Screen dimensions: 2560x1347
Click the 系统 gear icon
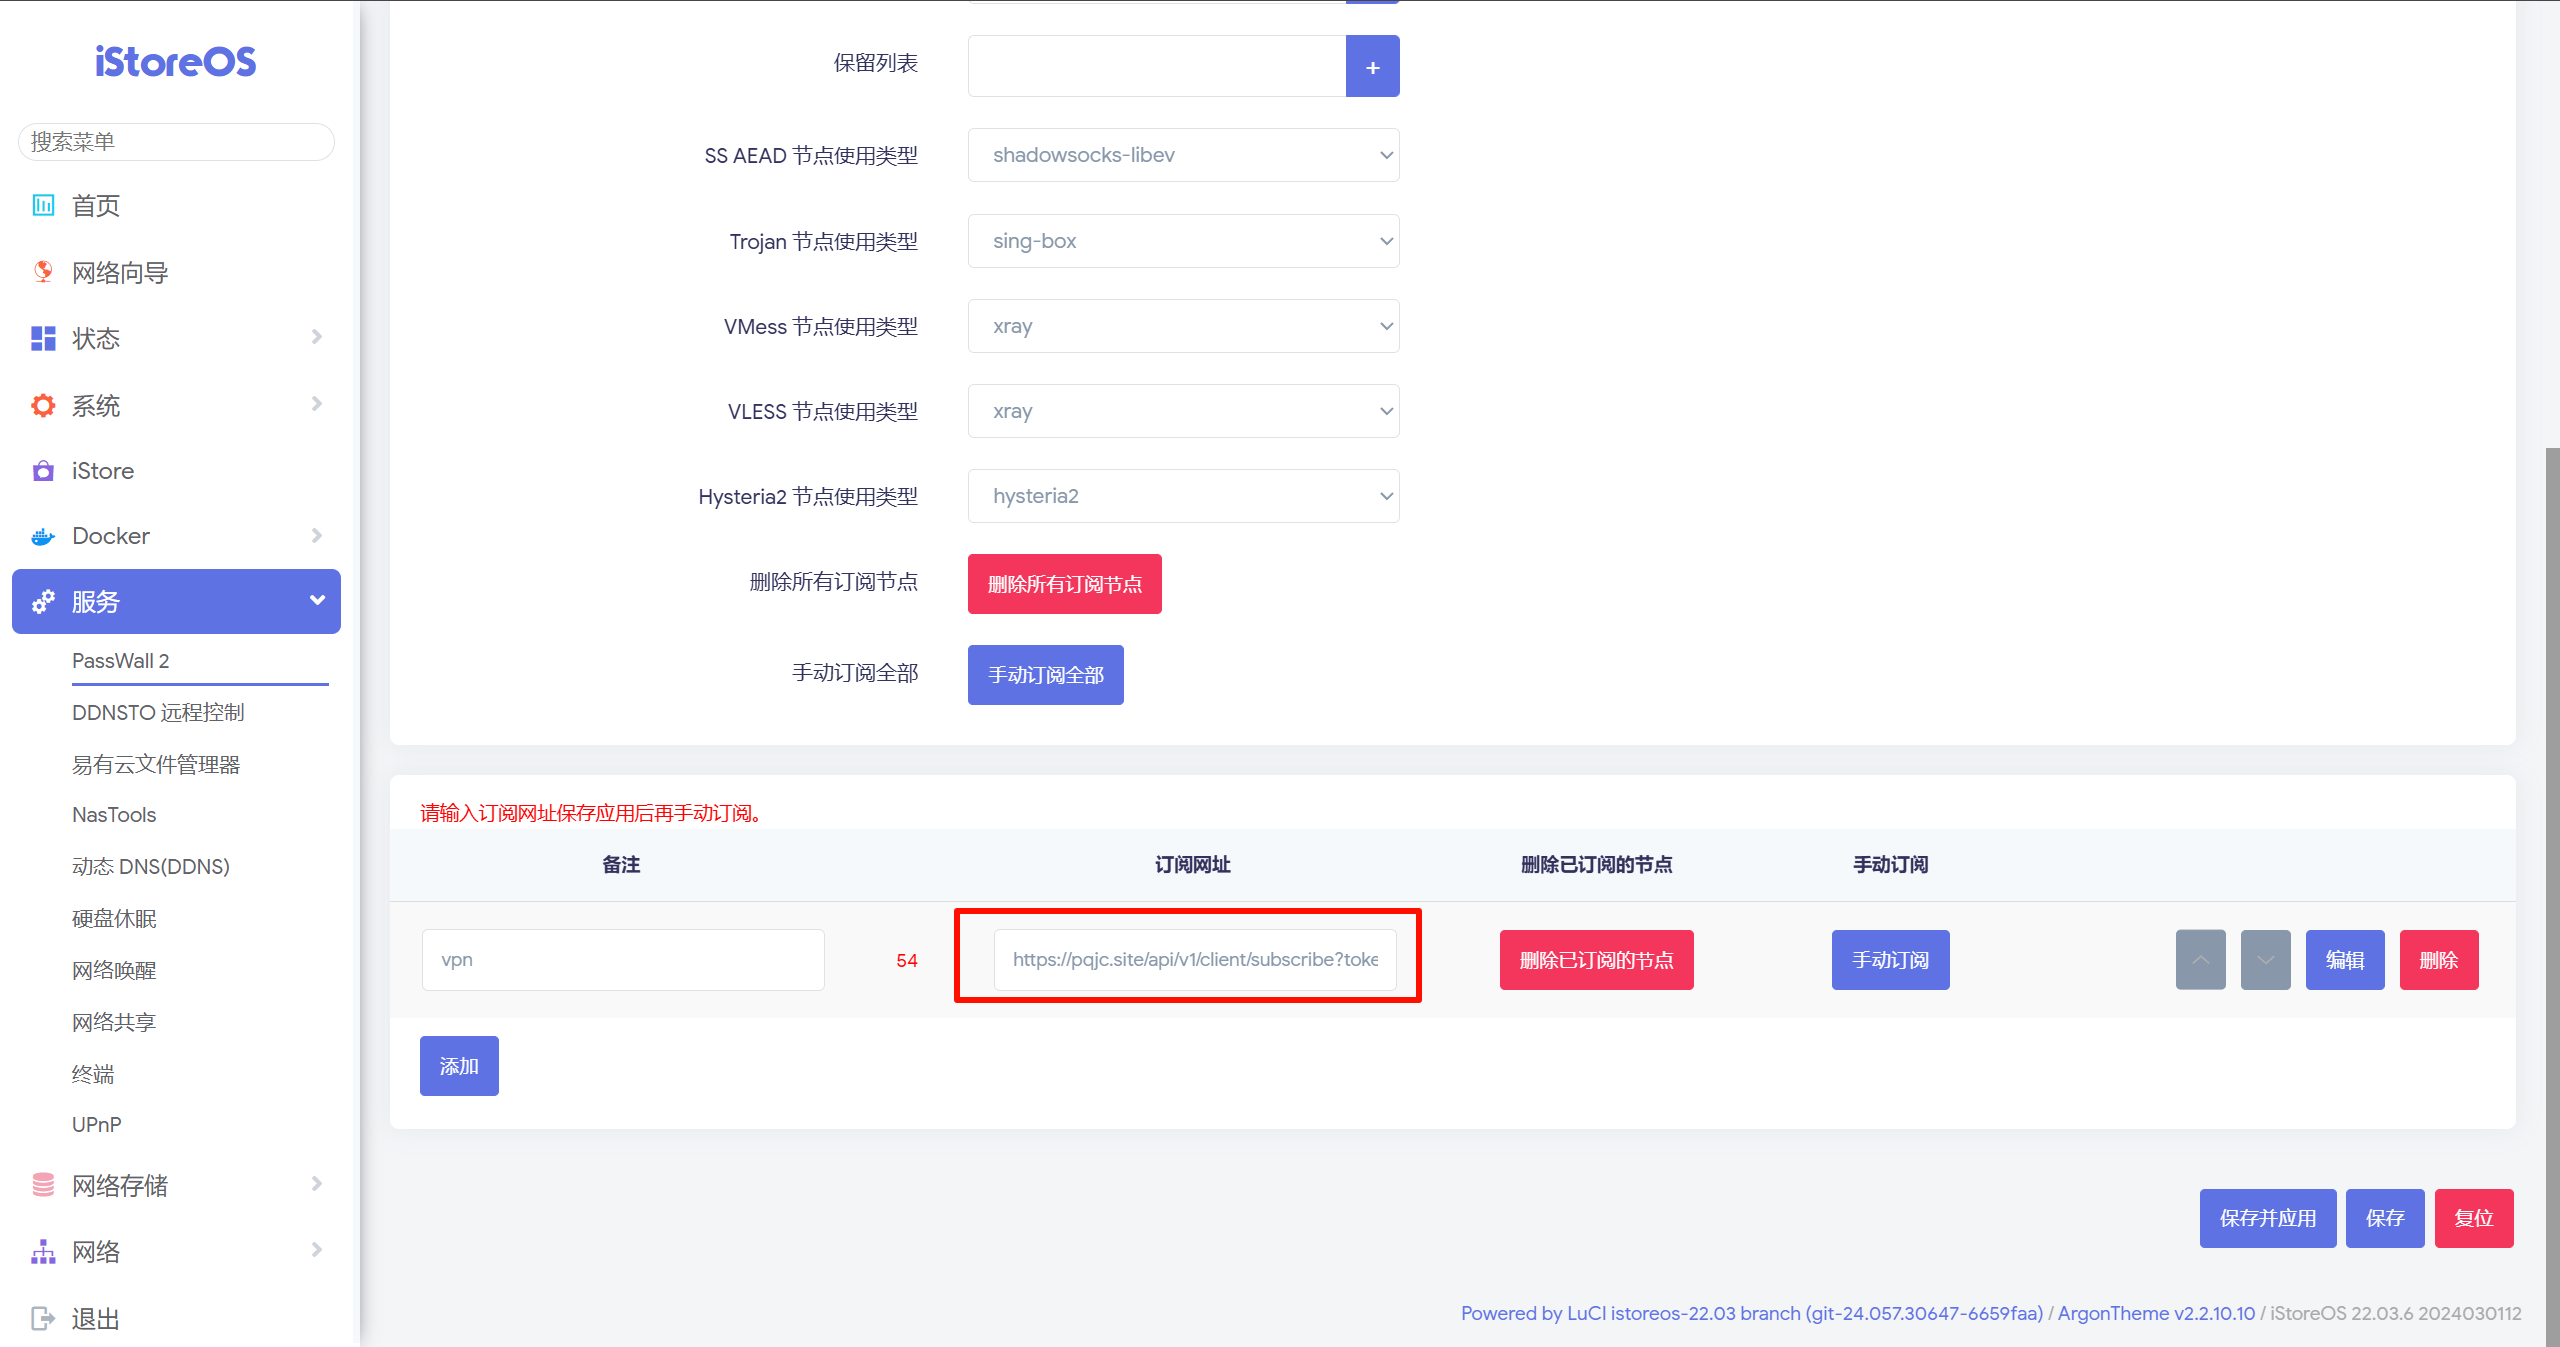click(43, 405)
